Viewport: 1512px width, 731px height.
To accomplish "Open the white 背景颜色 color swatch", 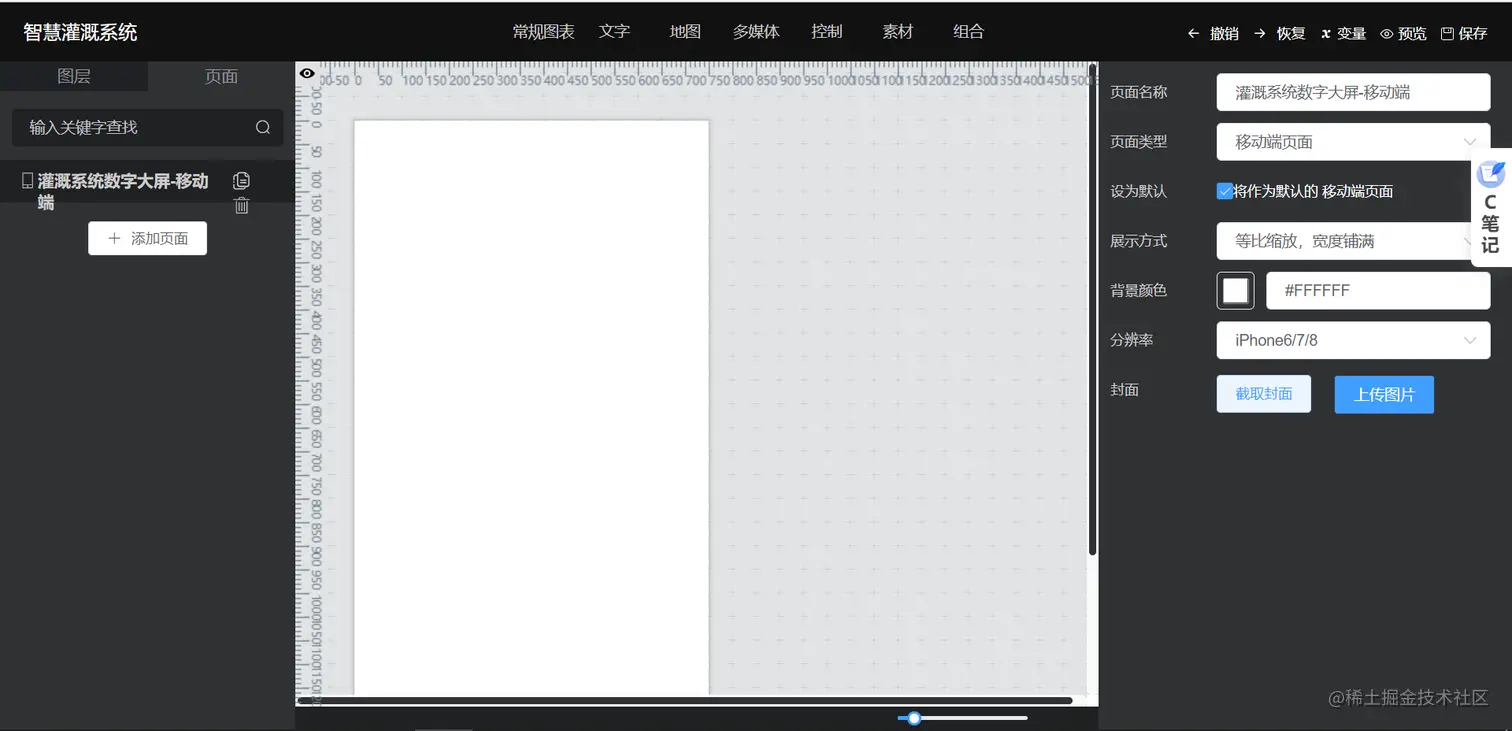I will (x=1235, y=291).
